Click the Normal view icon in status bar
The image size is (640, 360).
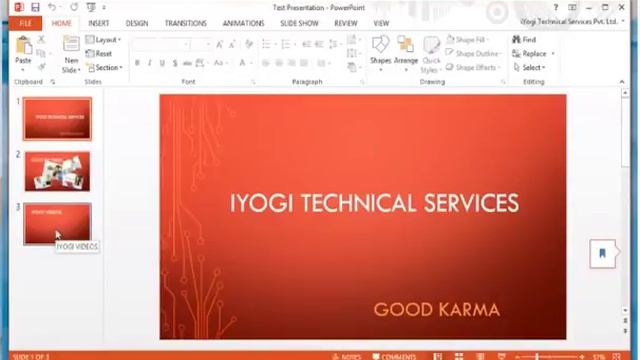438,357
